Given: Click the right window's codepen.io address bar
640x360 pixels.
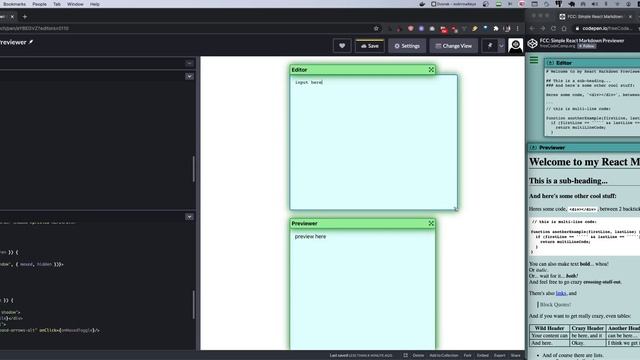Looking at the screenshot, I should tap(606, 29).
